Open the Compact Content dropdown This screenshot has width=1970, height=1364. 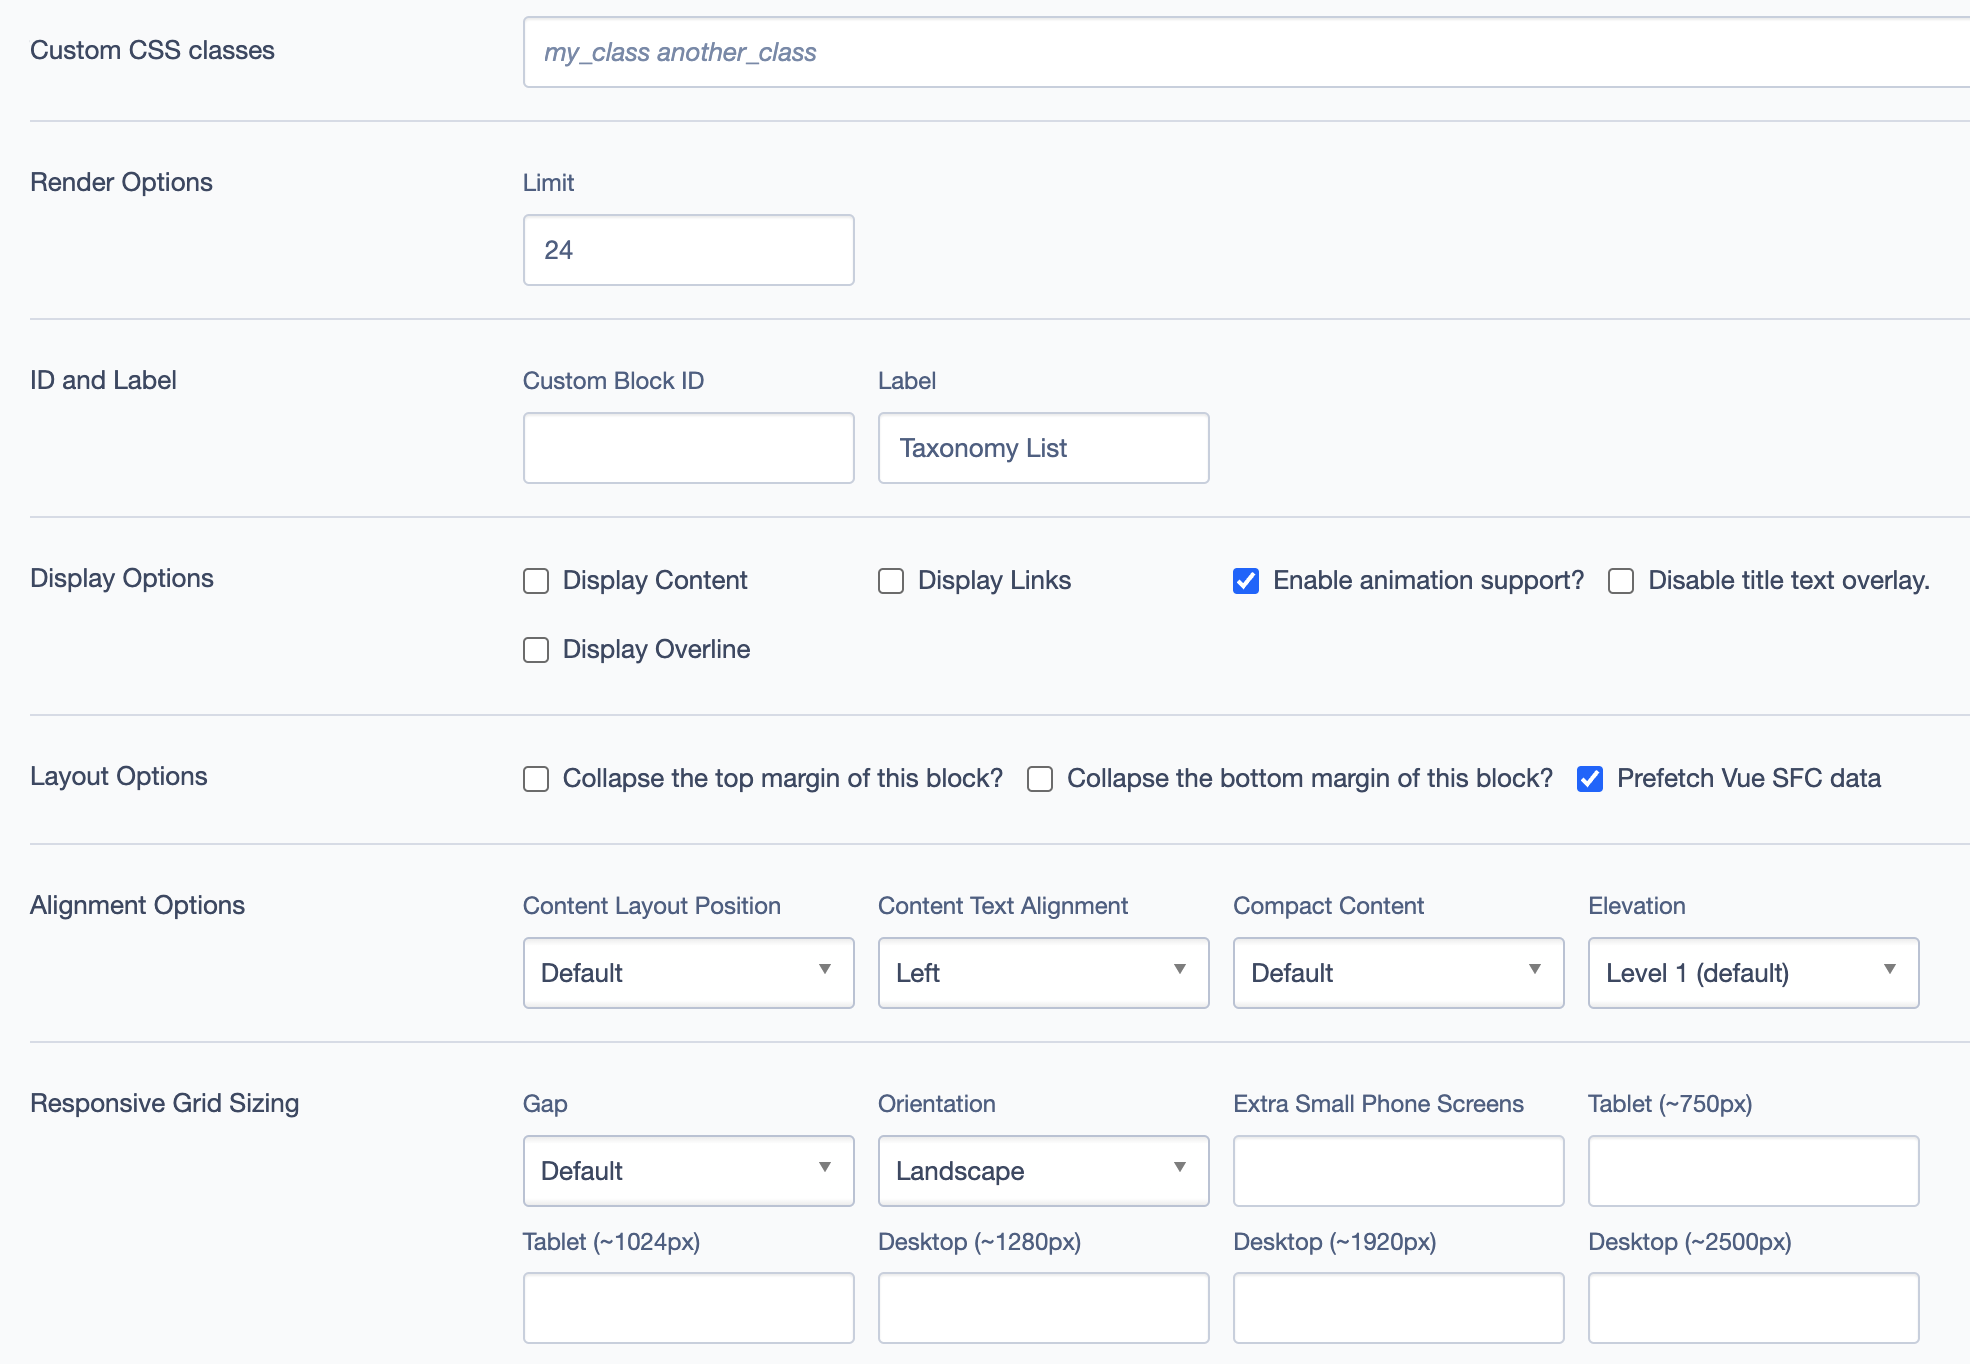pyautogui.click(x=1398, y=973)
